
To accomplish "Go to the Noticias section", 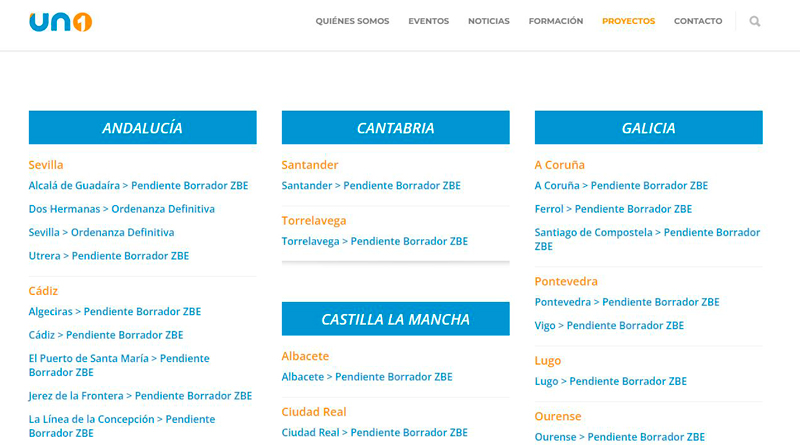I will 489,21.
